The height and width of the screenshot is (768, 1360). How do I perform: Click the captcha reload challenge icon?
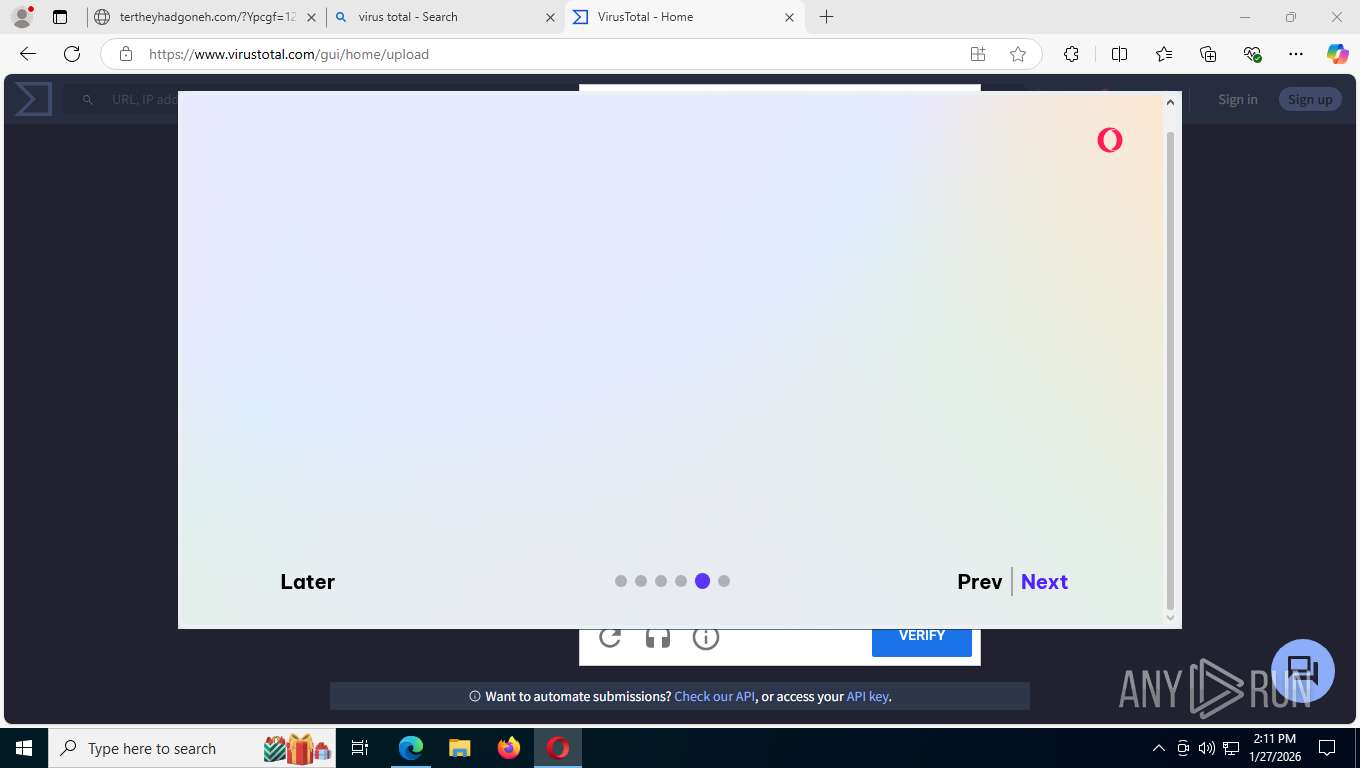pyautogui.click(x=610, y=637)
